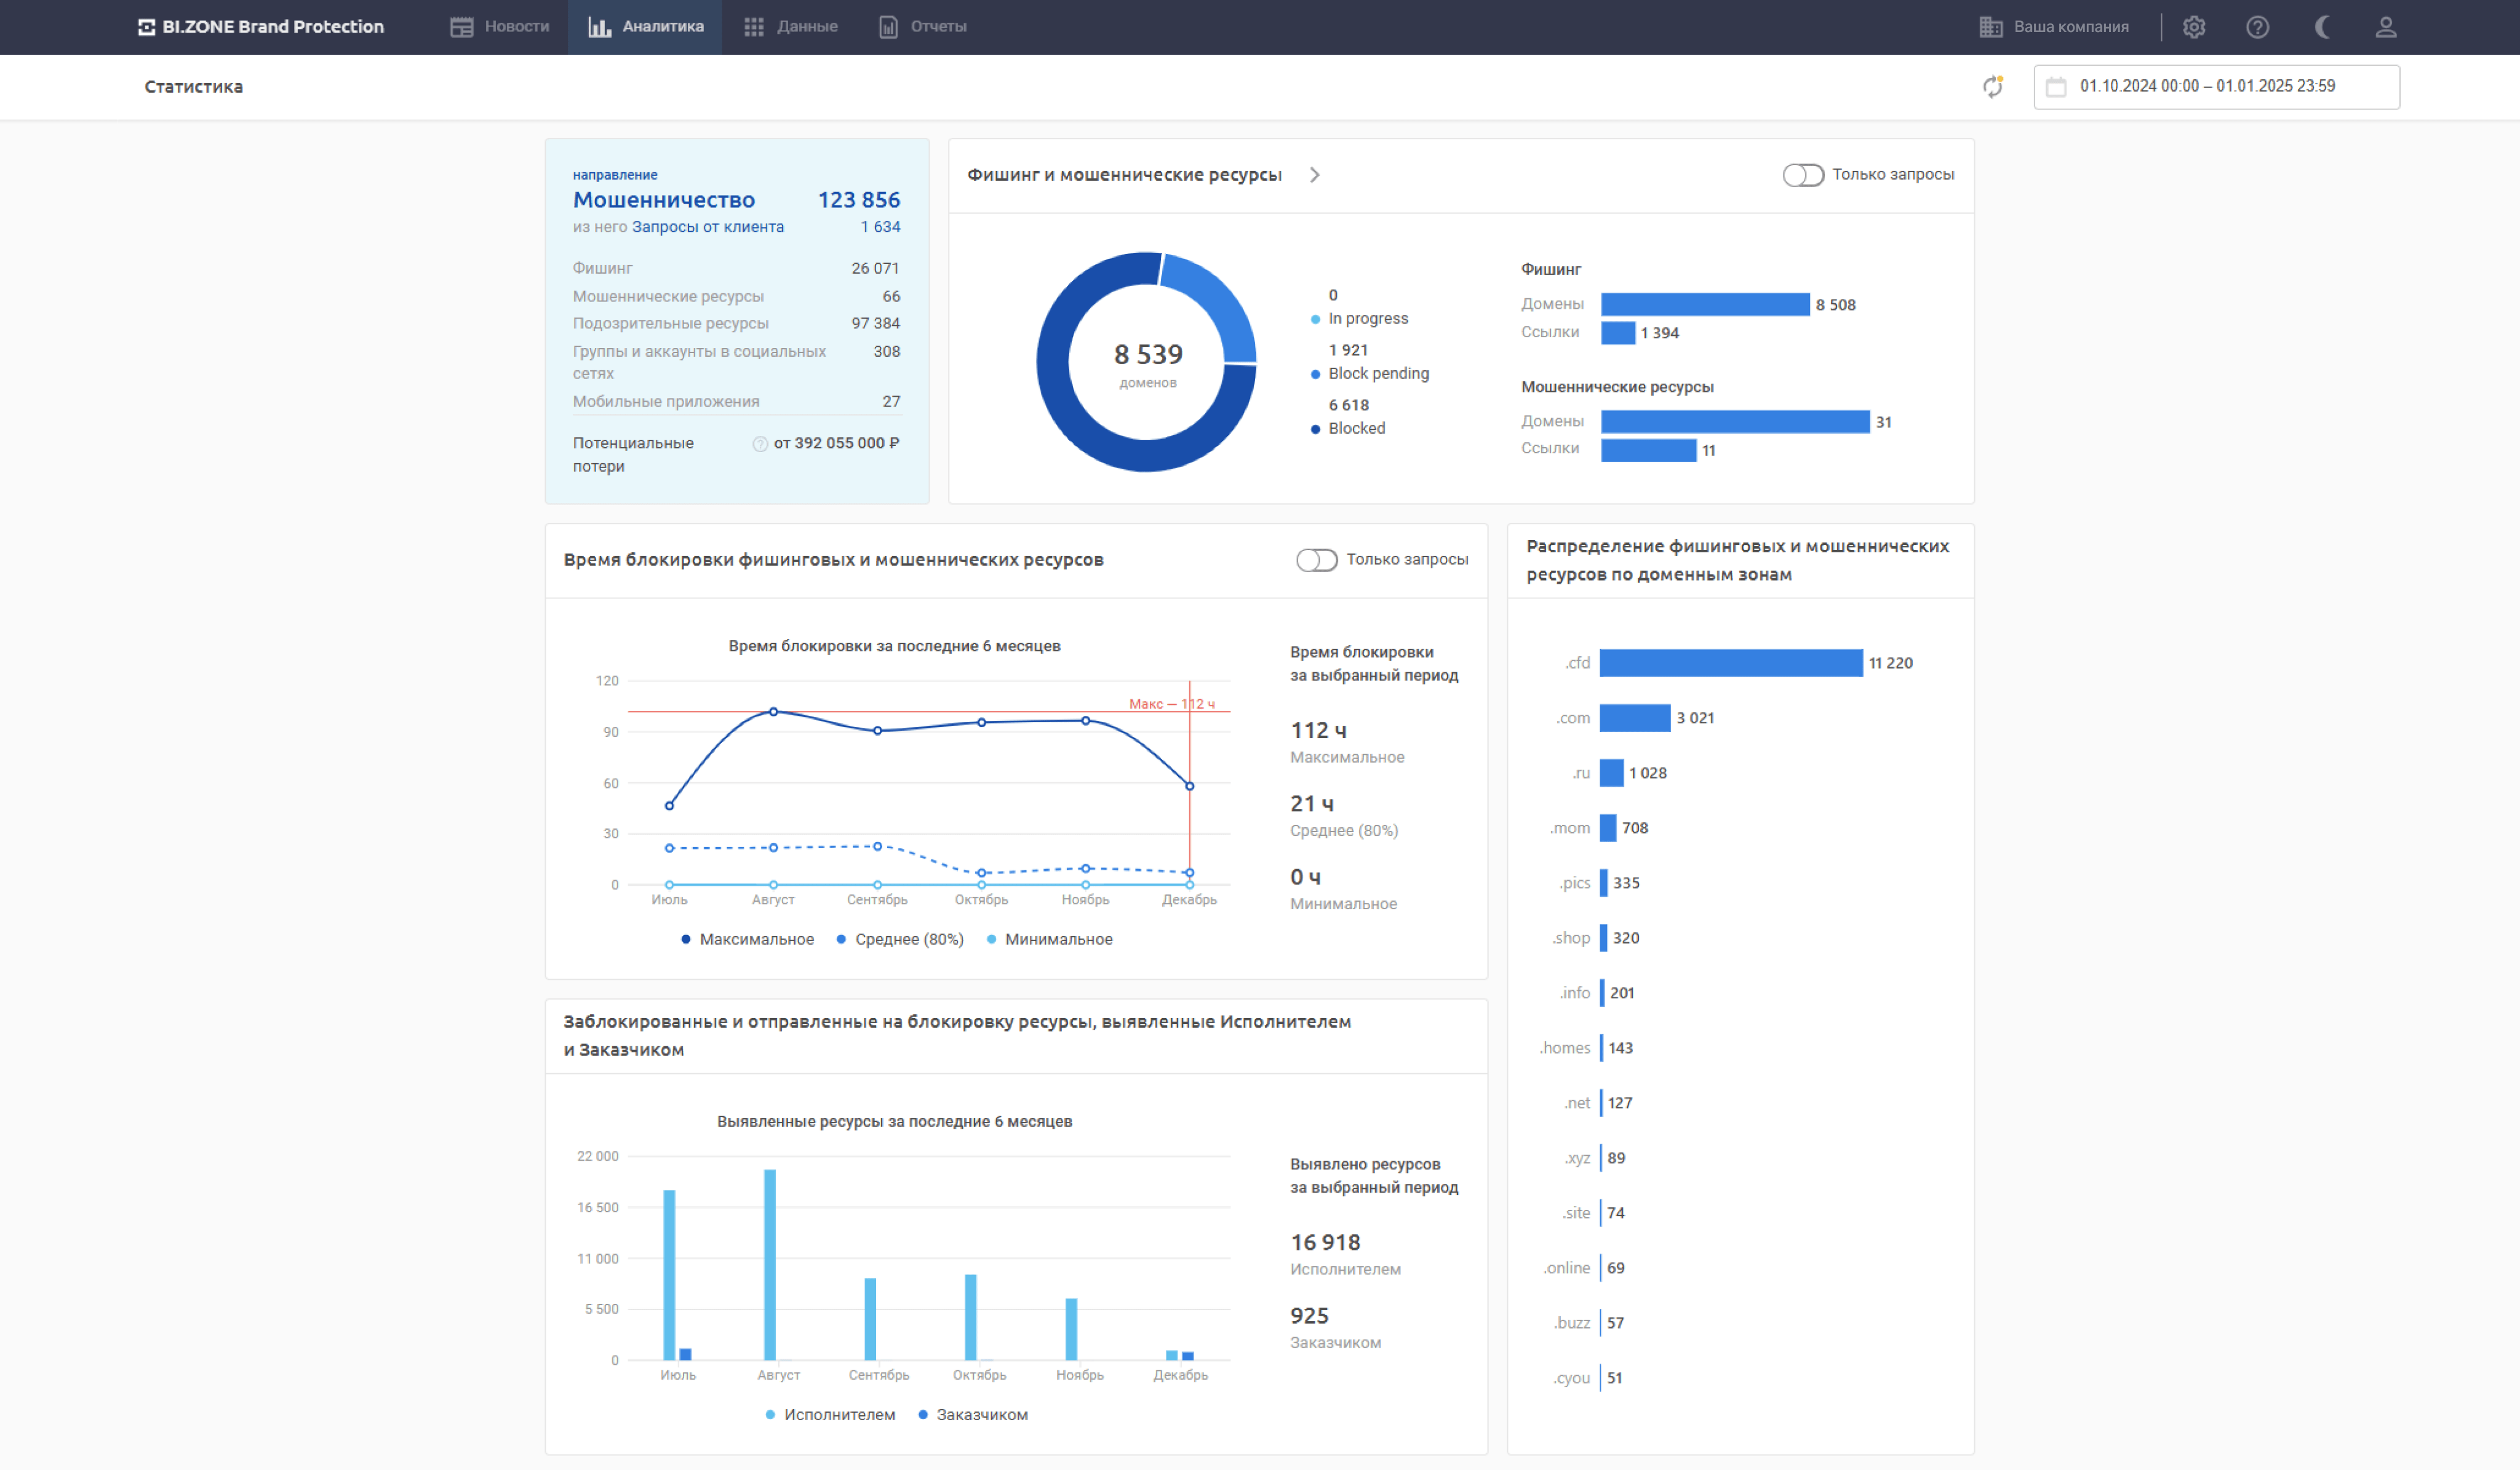
Task: Enable 'Только запросы' toggle in phishing panel
Action: pyautogui.click(x=1803, y=175)
